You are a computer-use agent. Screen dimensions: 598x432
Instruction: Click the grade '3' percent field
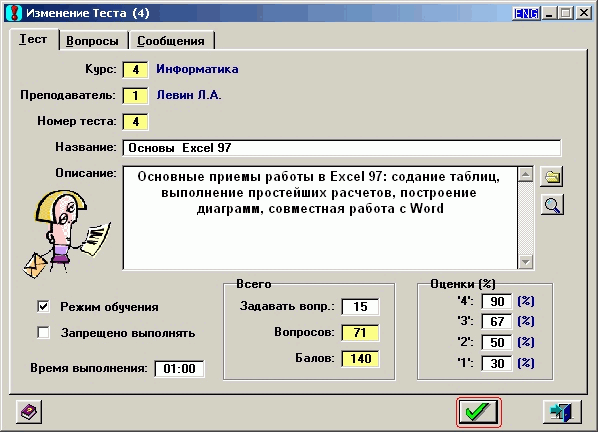point(497,321)
